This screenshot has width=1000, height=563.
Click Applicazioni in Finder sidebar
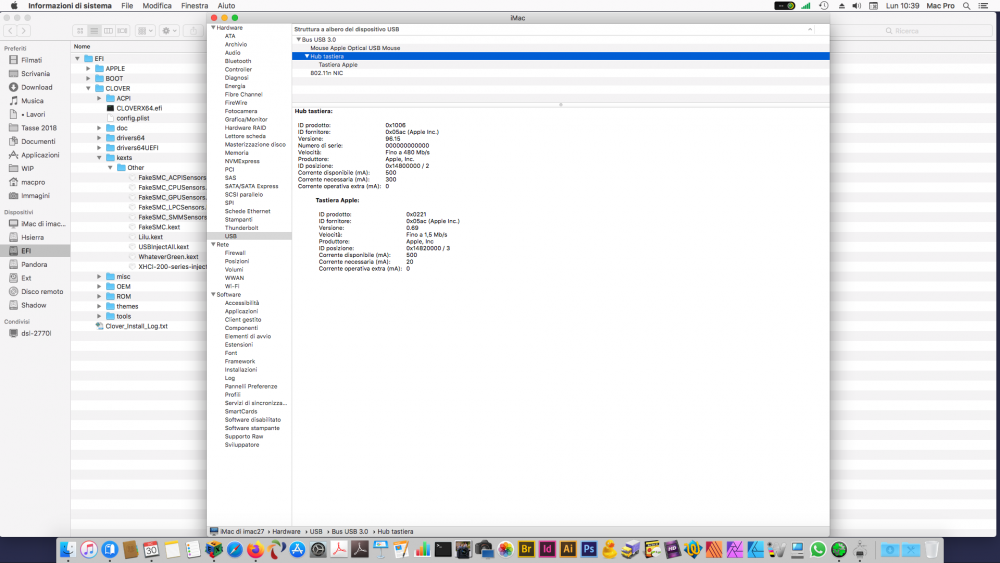pos(40,155)
